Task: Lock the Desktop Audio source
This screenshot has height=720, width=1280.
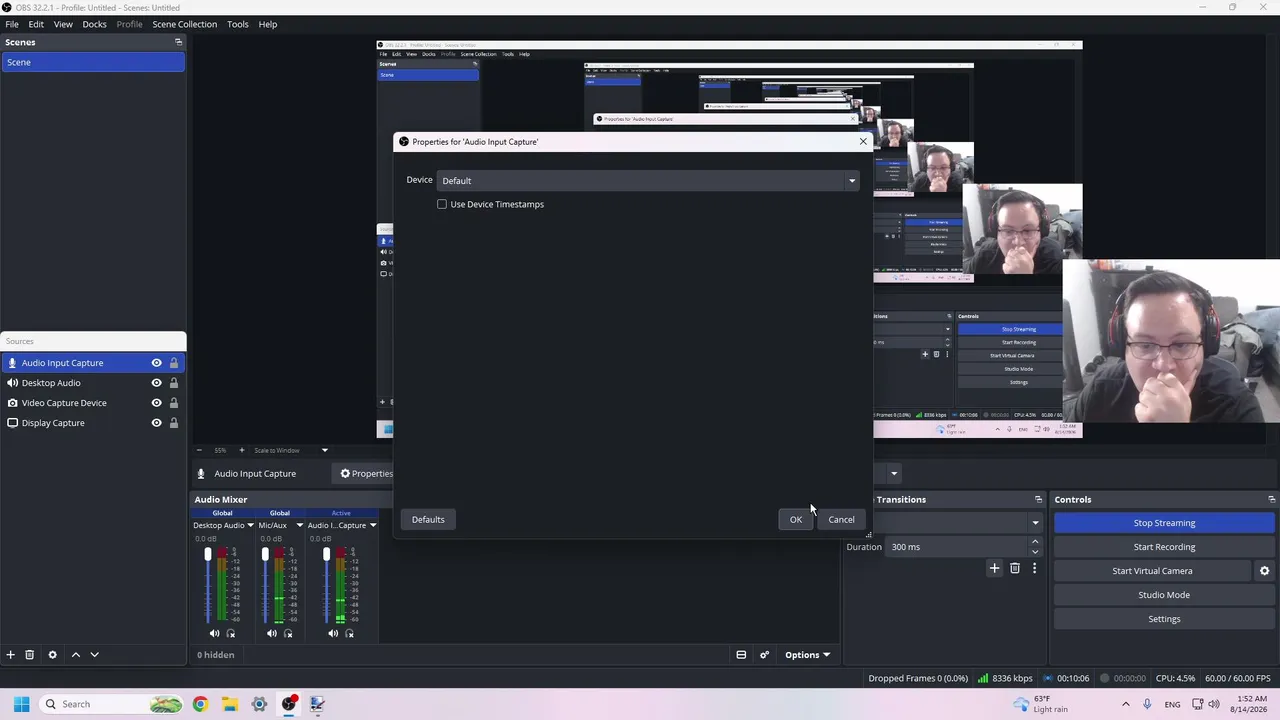Action: (174, 383)
